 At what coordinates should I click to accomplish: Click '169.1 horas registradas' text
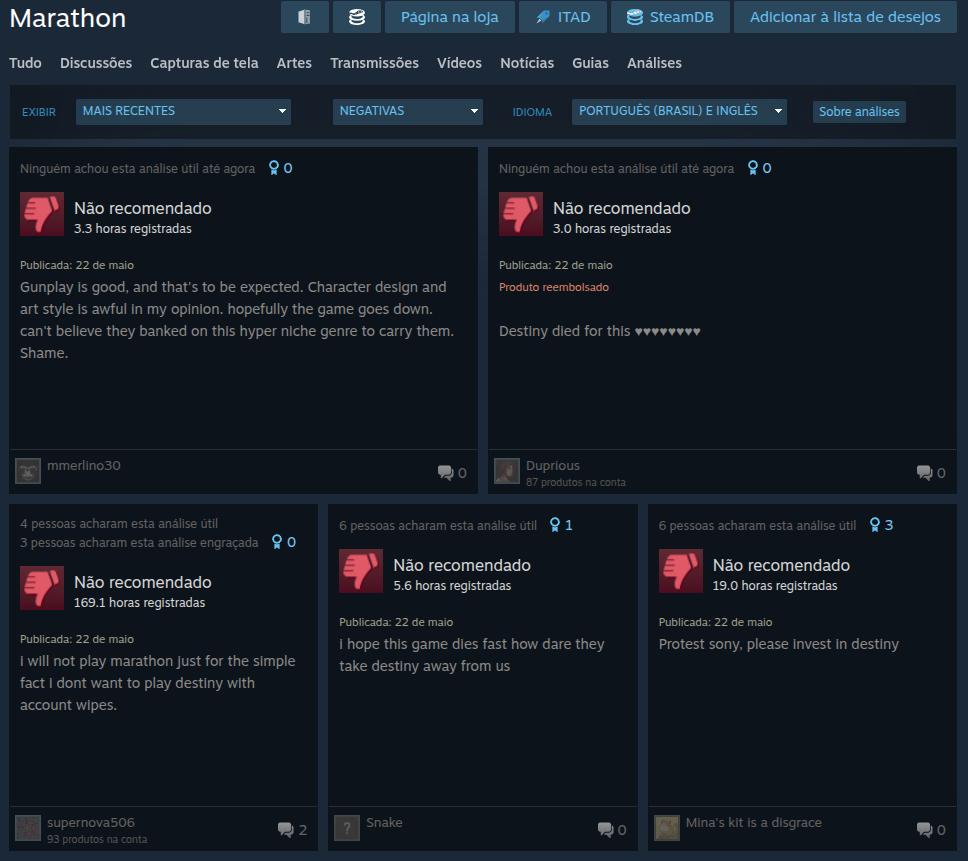[140, 602]
